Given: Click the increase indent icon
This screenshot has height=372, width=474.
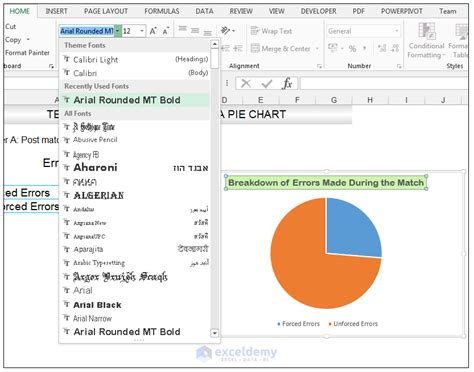Looking at the screenshot, I should point(238,48).
